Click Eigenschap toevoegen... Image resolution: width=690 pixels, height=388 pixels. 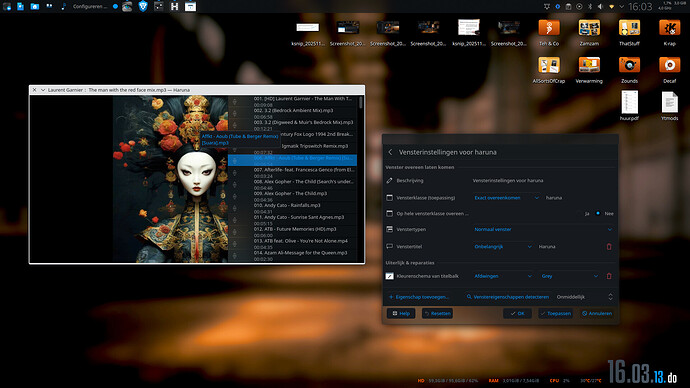418,297
